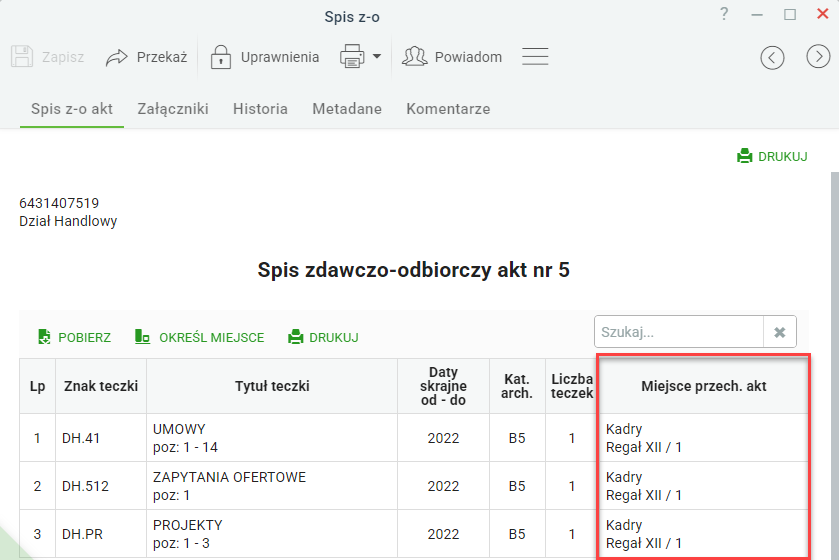Click the top-right DRUKUJ print link
This screenshot has height=560, width=839.
coord(772,156)
